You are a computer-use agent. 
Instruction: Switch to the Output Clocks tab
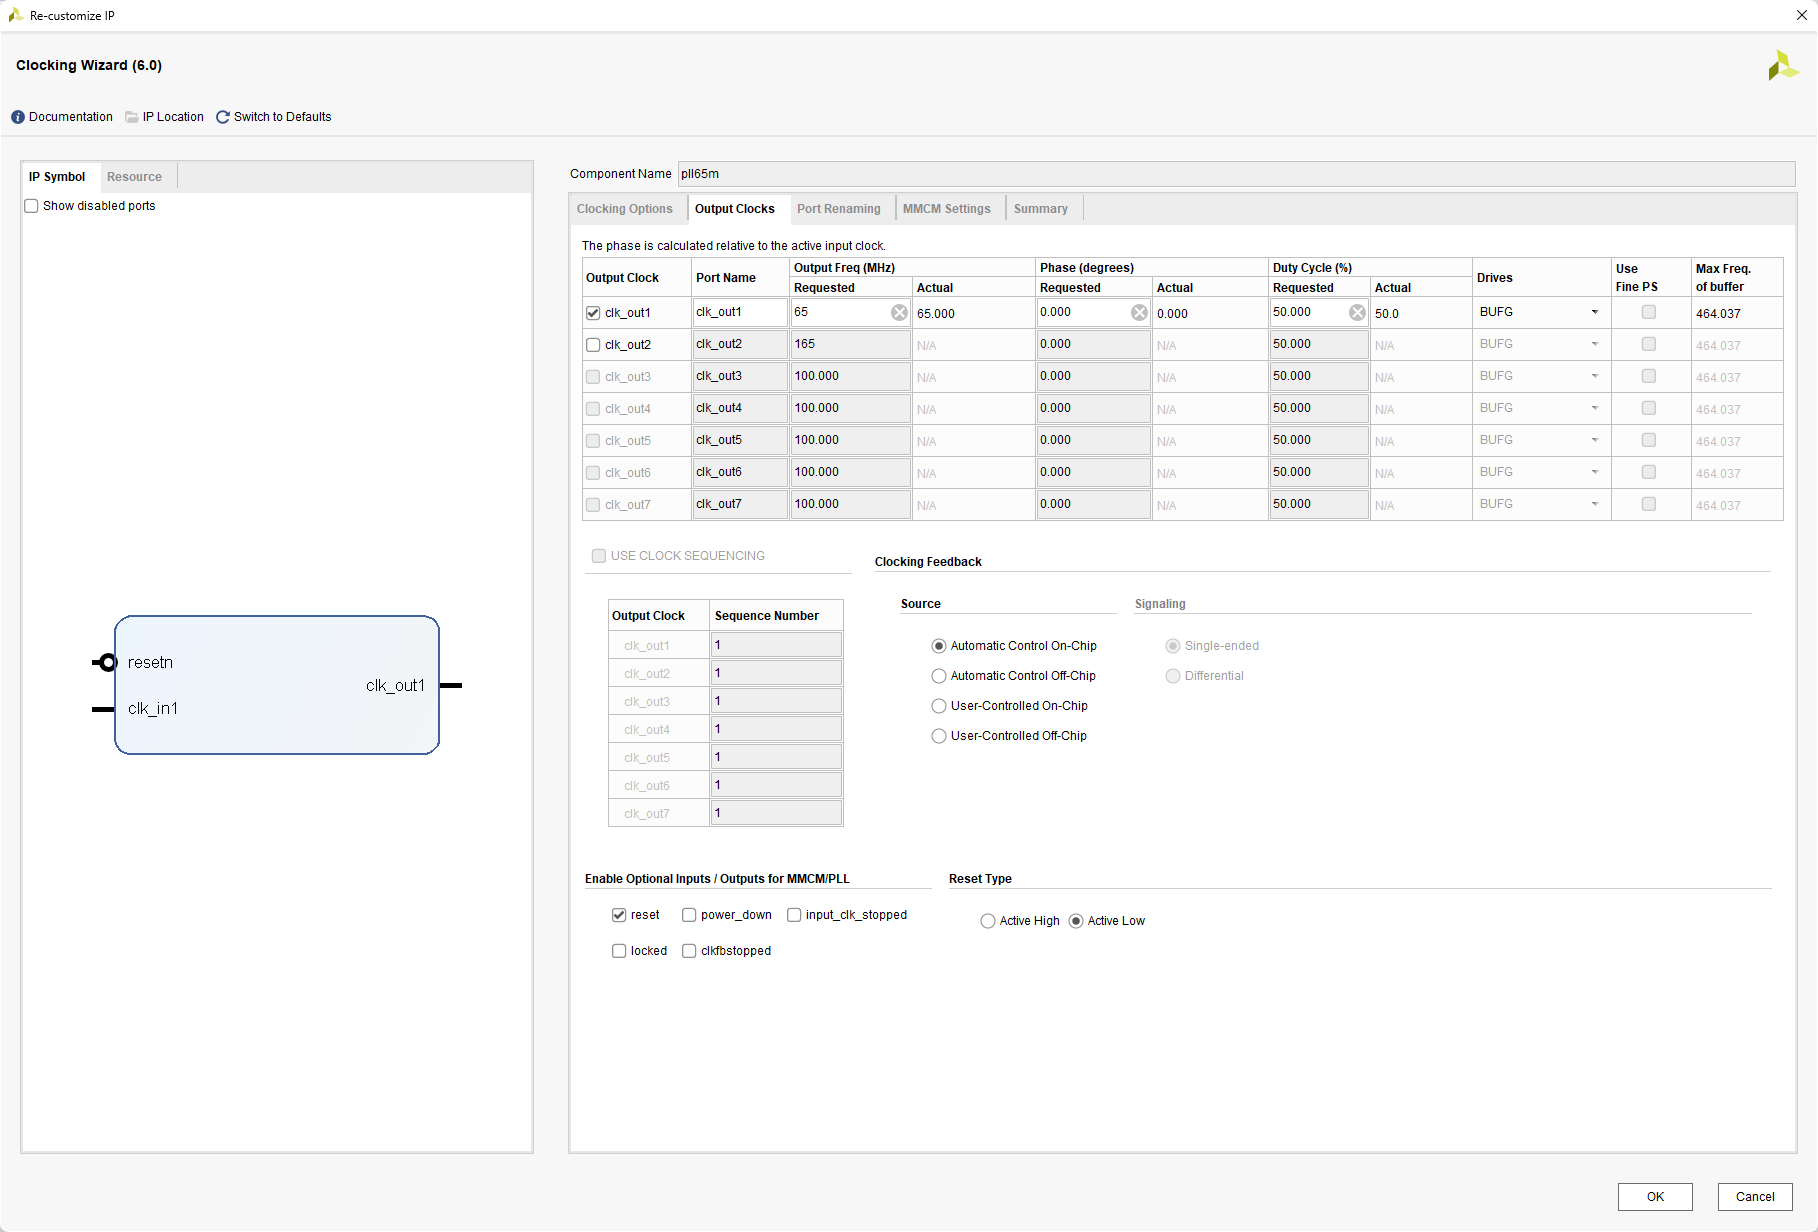[735, 209]
